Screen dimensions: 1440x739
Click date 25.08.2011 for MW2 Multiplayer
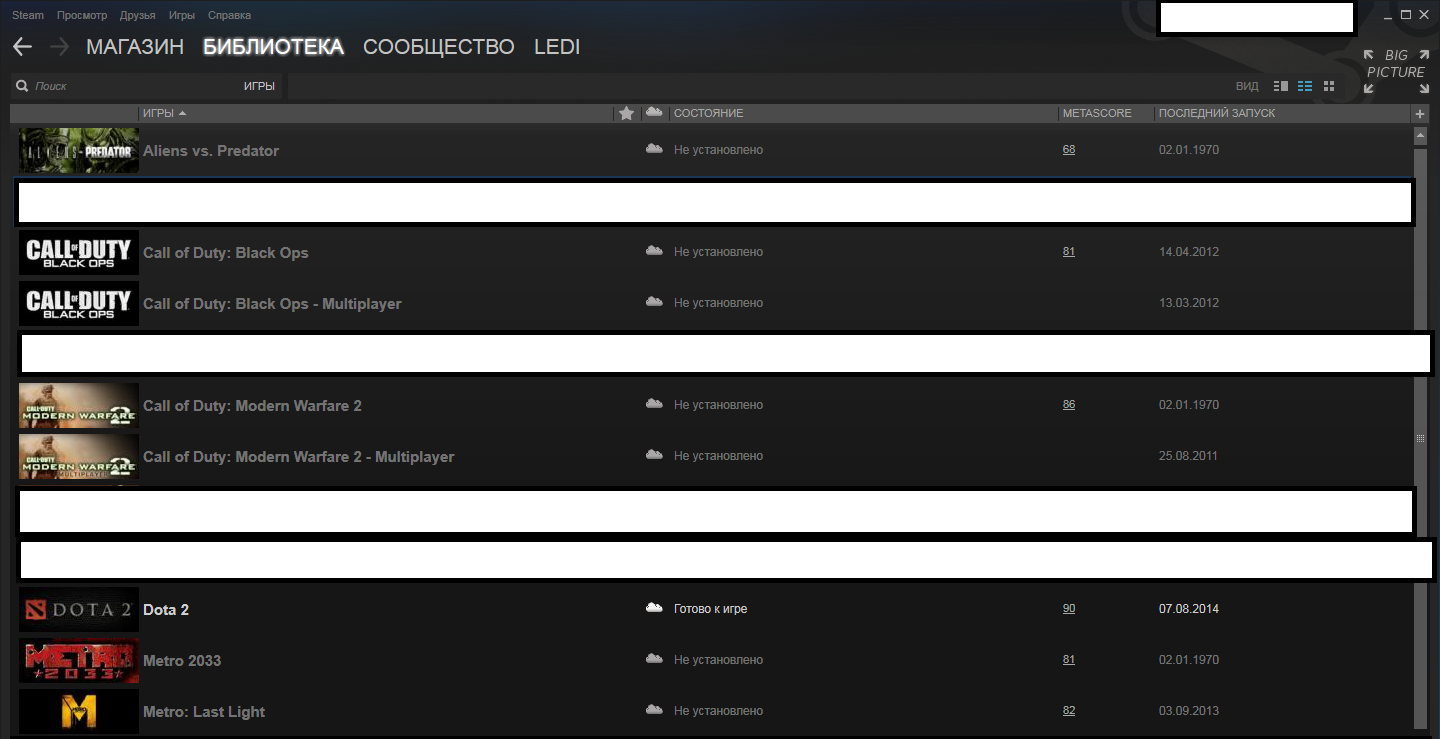click(1189, 456)
